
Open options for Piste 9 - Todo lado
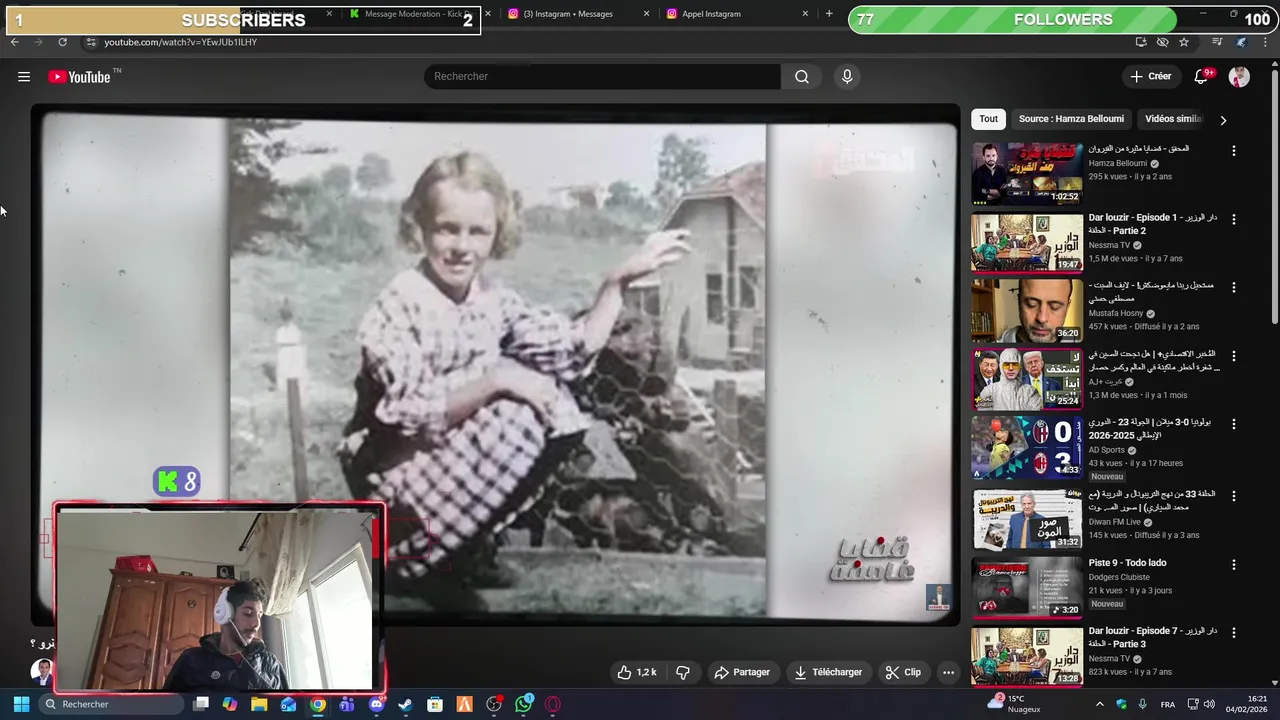pyautogui.click(x=1233, y=565)
